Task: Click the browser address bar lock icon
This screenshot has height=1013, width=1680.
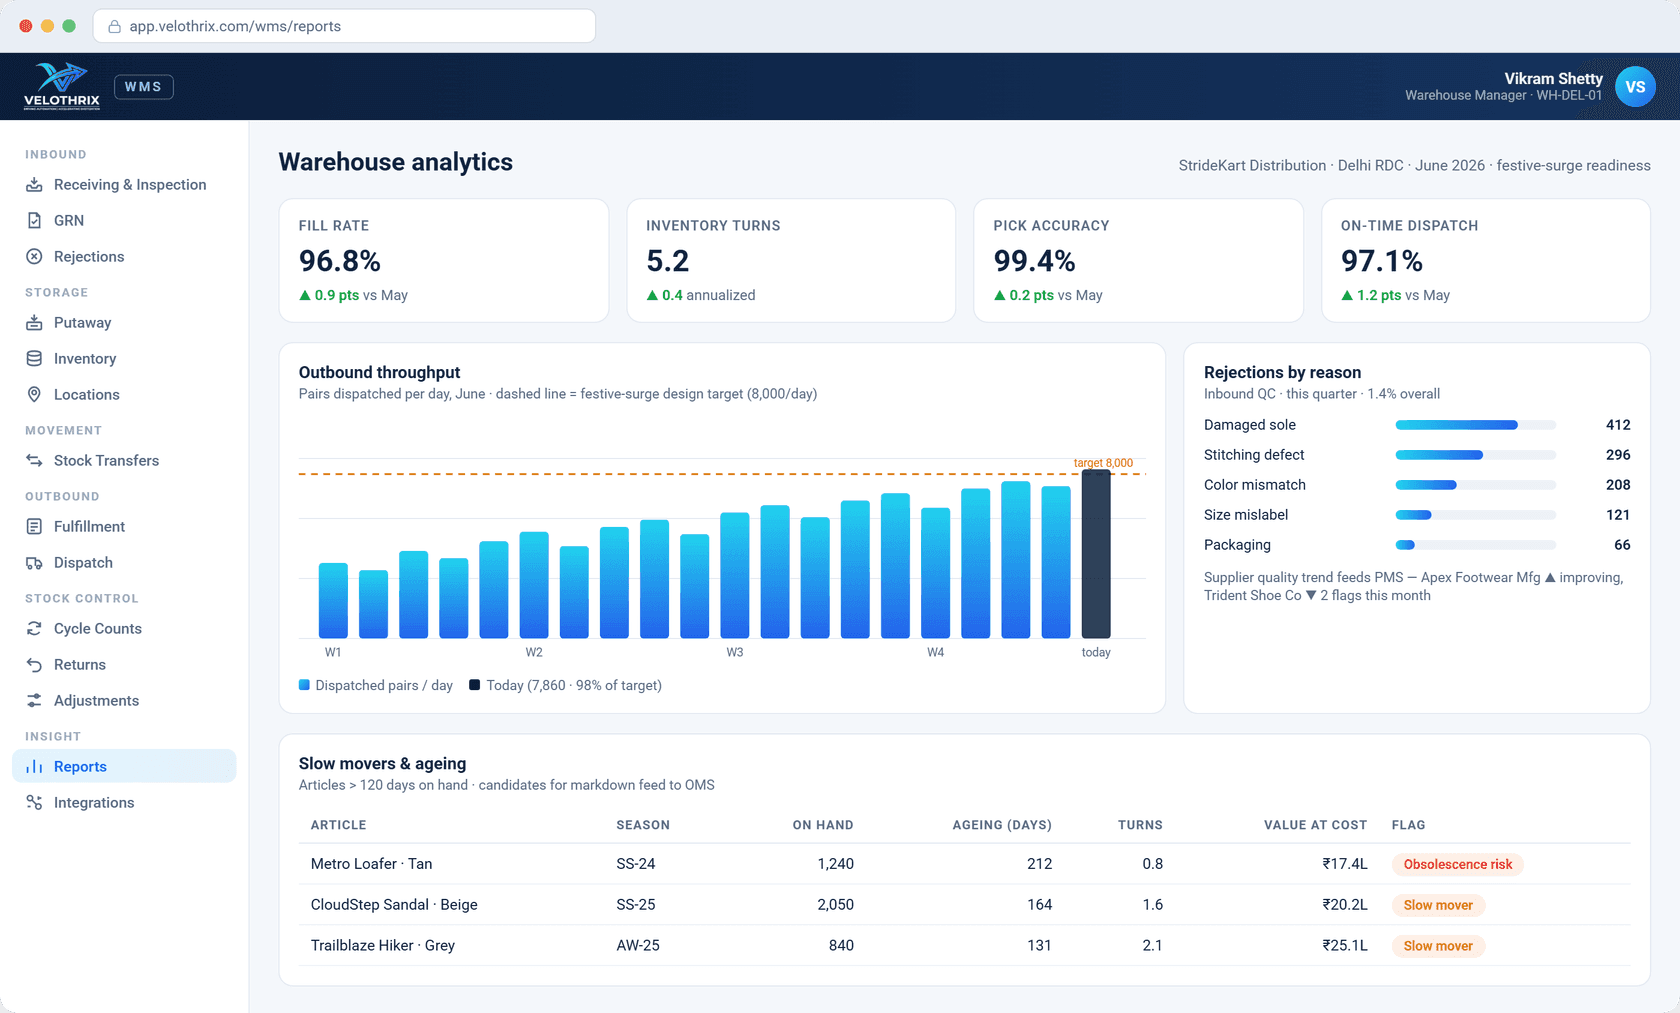Action: click(x=114, y=27)
